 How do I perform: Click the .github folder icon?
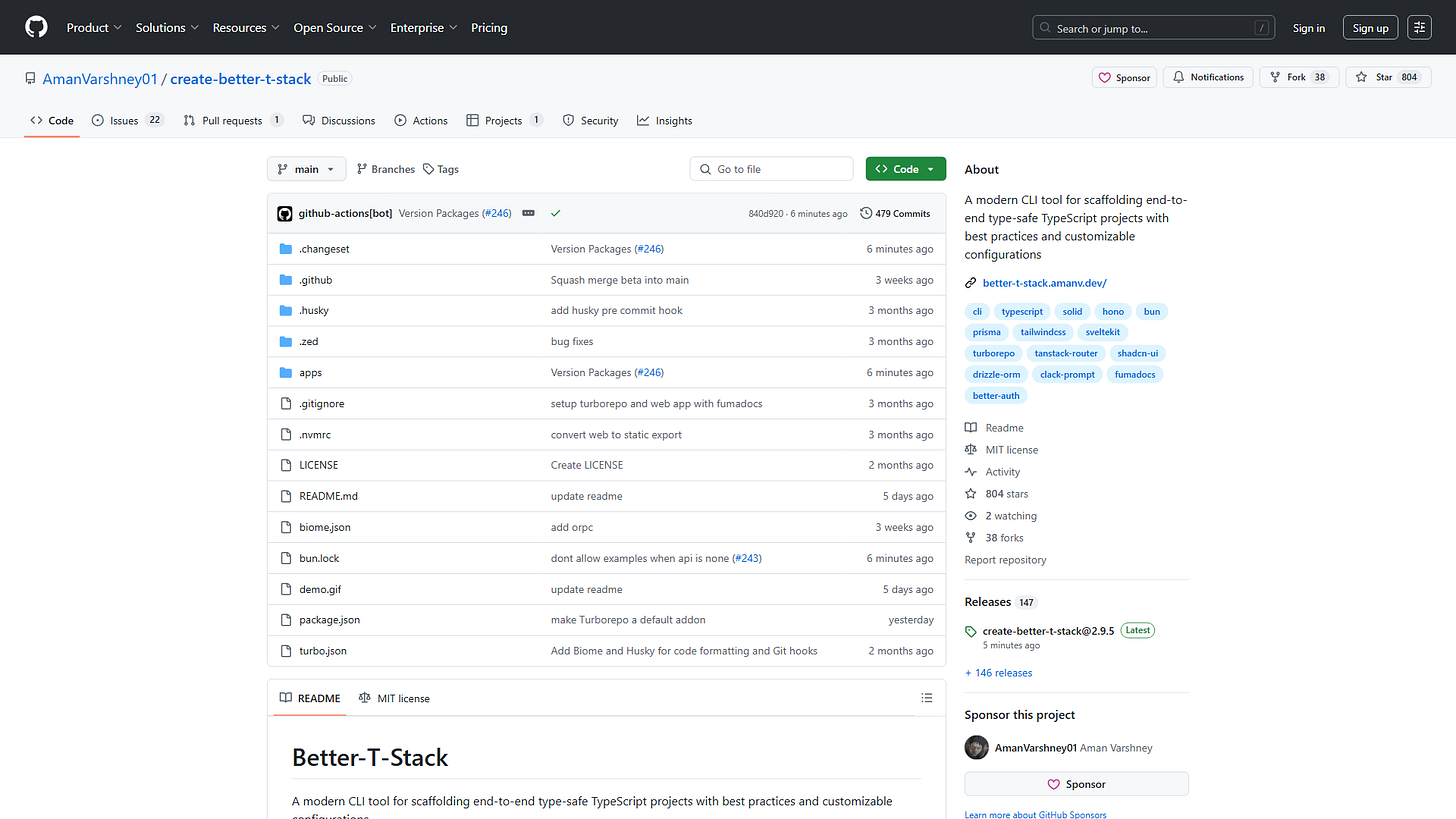(286, 280)
